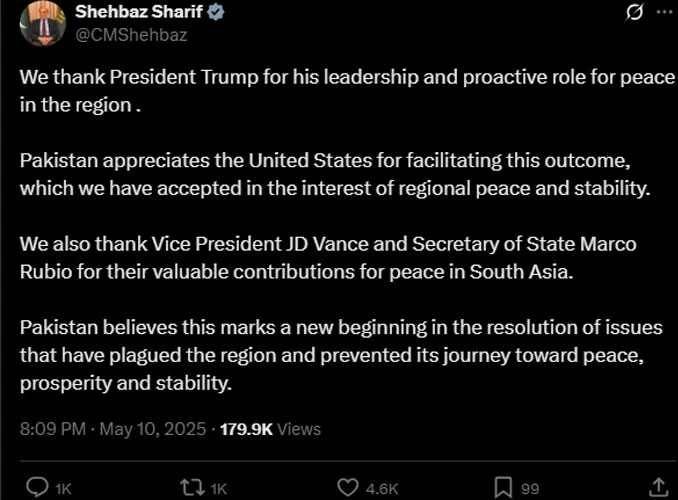Toggle the bookmark icon for this post
678x500 pixels.
[x=504, y=487]
